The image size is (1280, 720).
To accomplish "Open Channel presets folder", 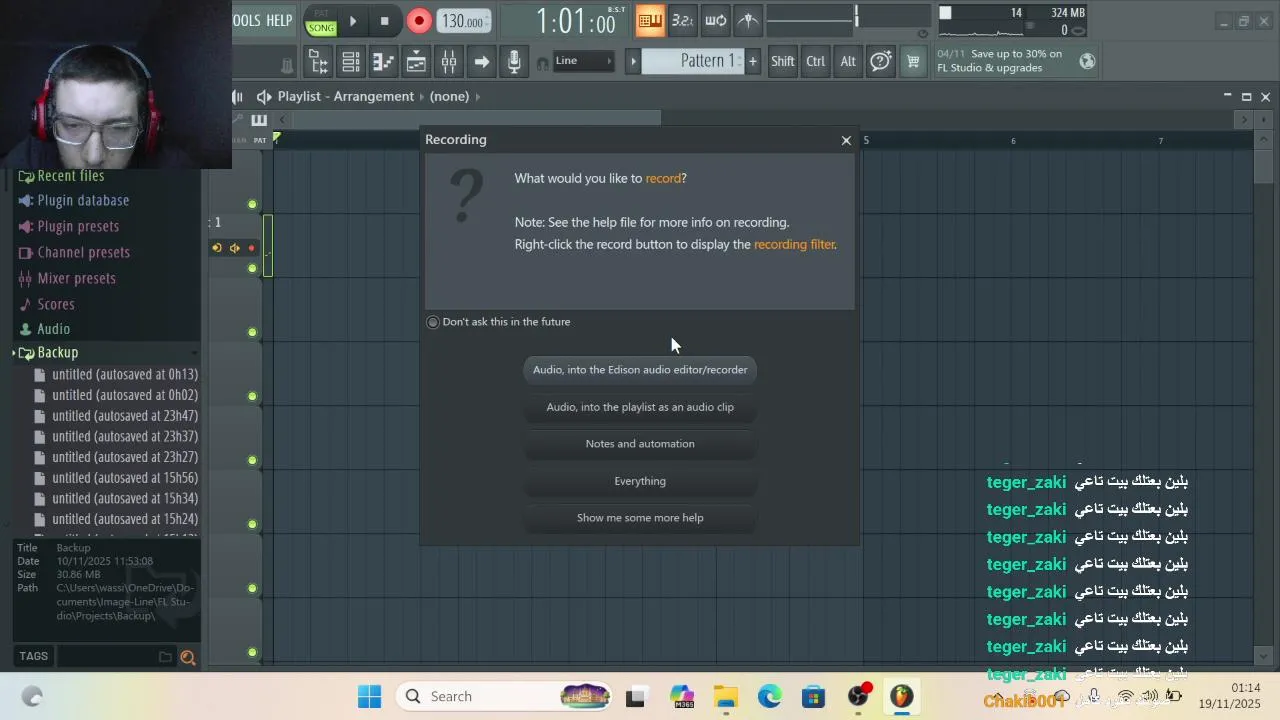I will pos(83,252).
